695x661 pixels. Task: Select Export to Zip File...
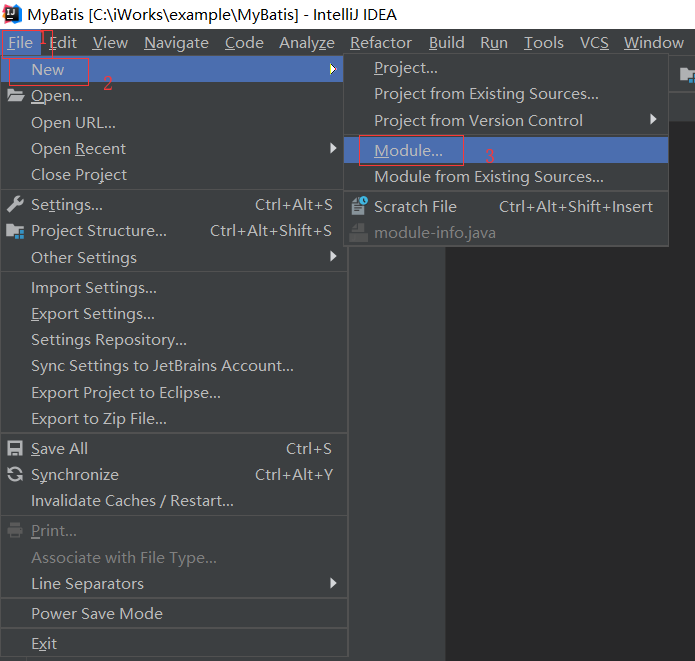pos(99,419)
